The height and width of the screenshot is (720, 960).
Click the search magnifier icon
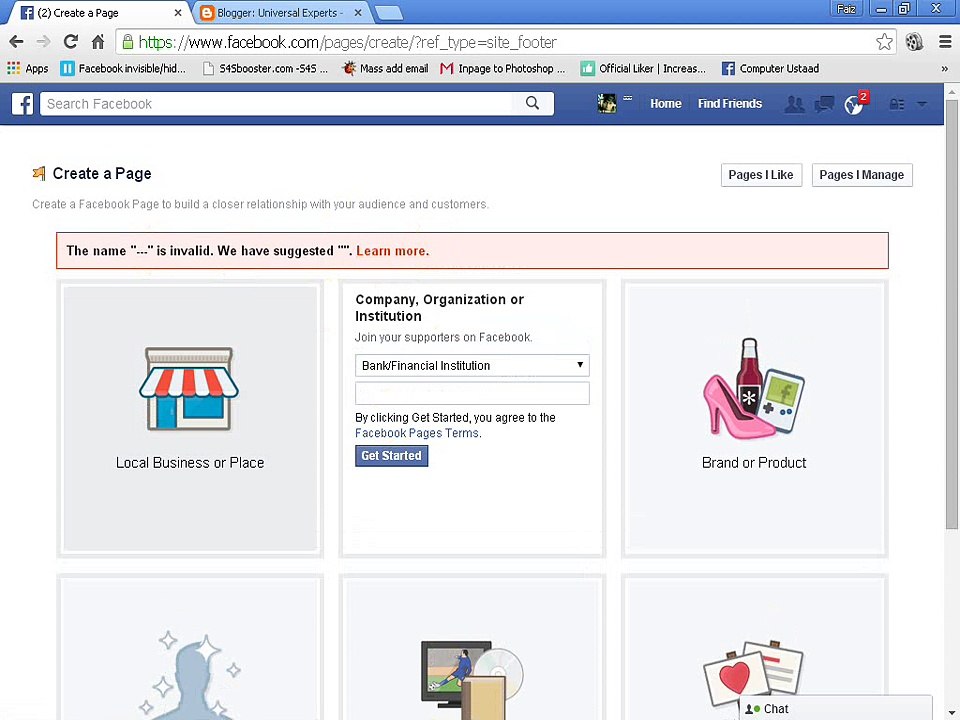[533, 103]
